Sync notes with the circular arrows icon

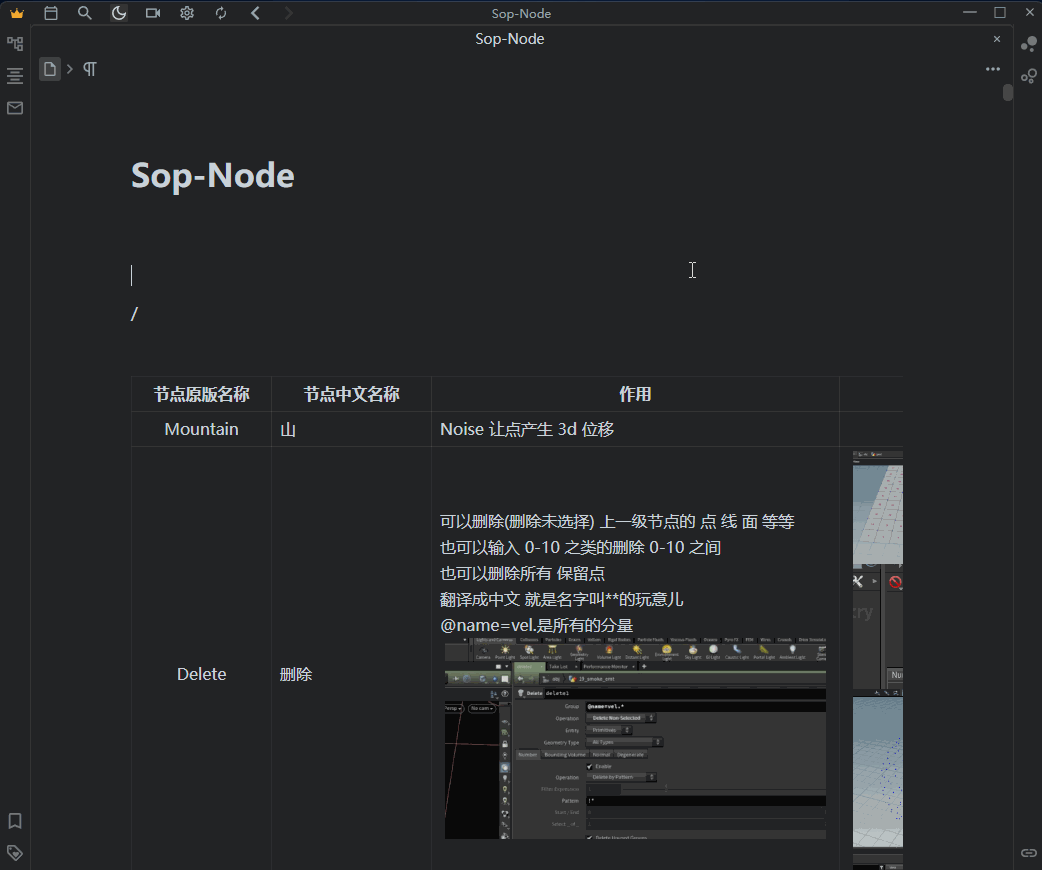(221, 13)
